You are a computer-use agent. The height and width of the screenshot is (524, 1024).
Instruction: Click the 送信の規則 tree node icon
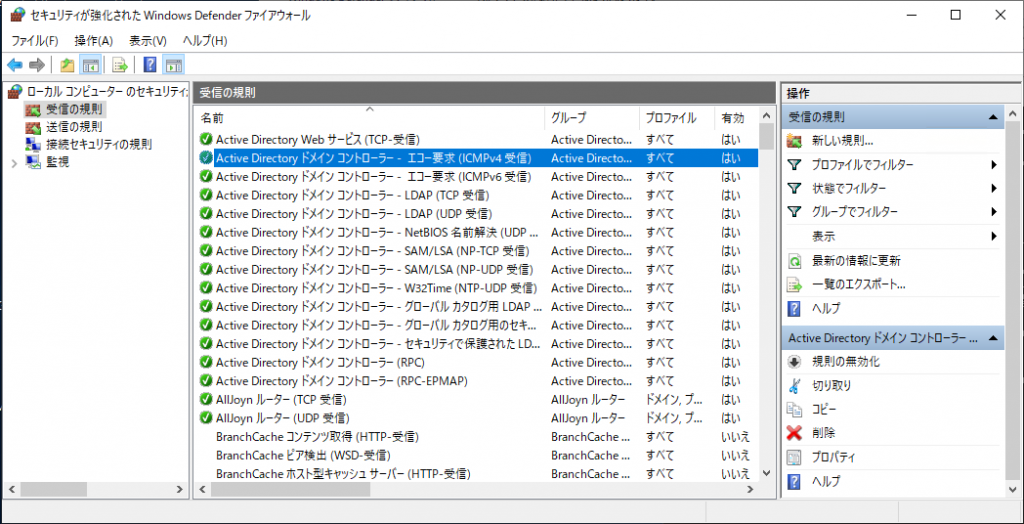[33, 127]
